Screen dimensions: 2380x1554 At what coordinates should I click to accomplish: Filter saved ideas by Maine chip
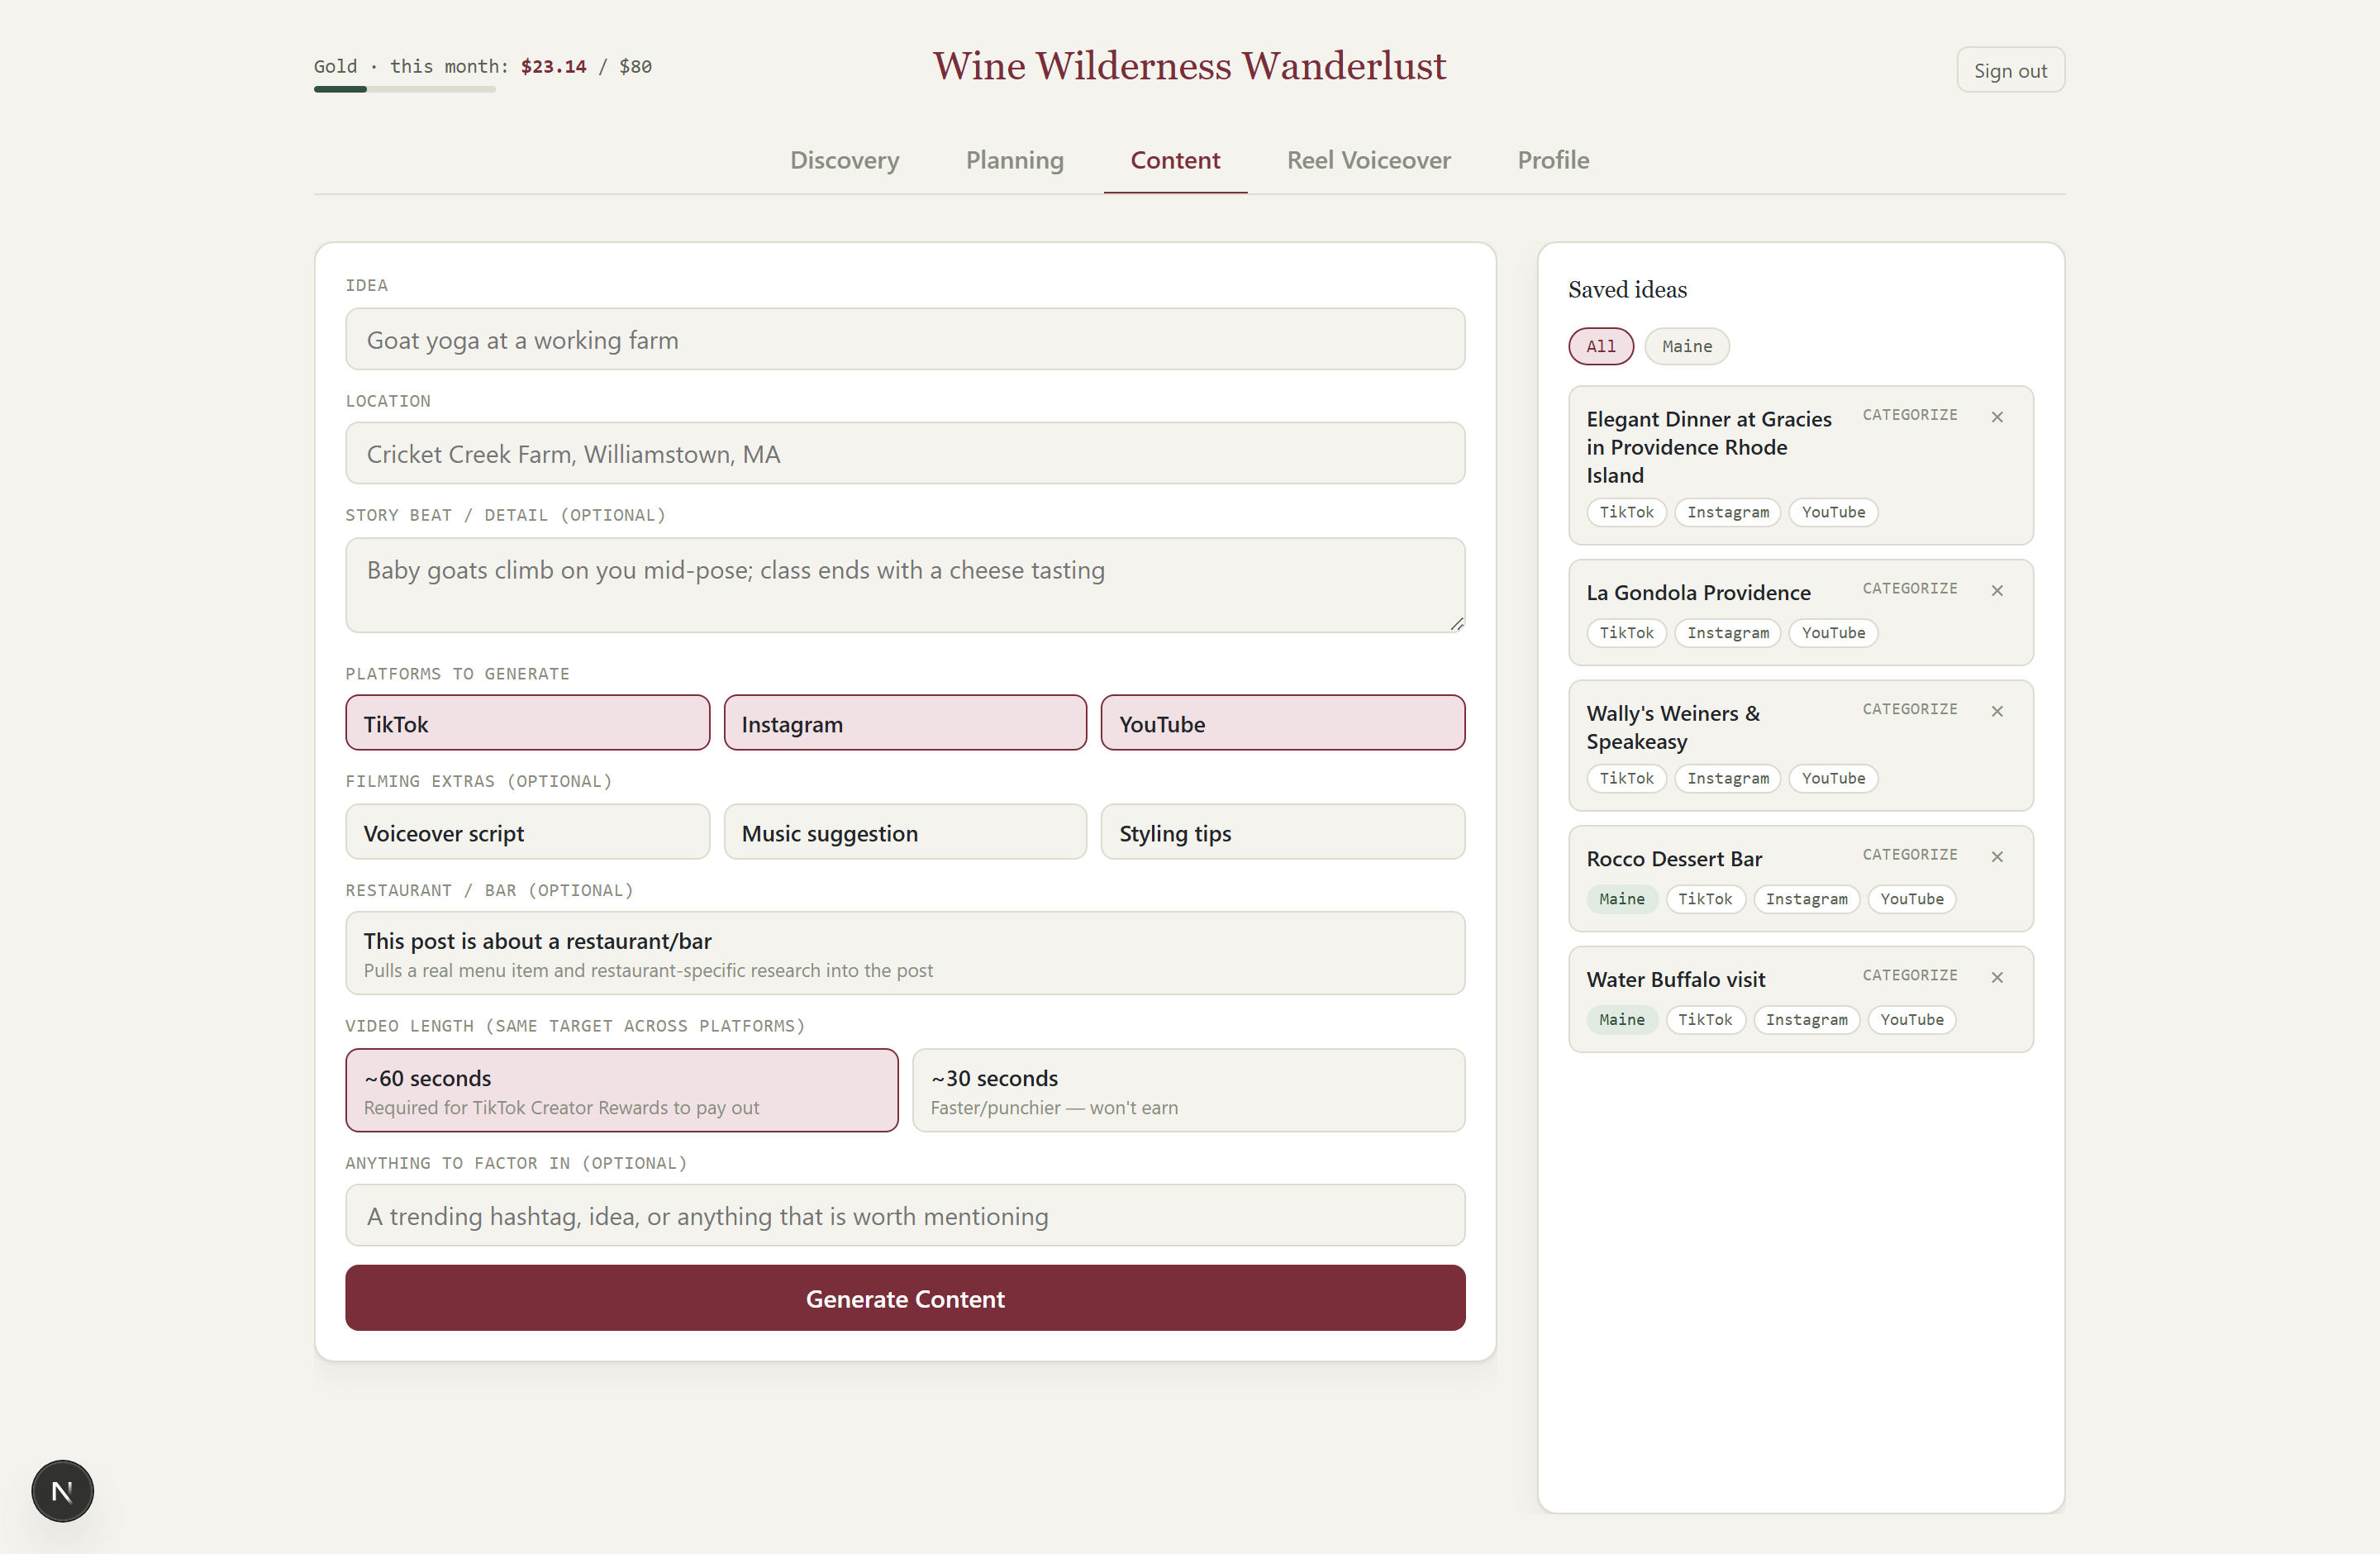[1687, 346]
